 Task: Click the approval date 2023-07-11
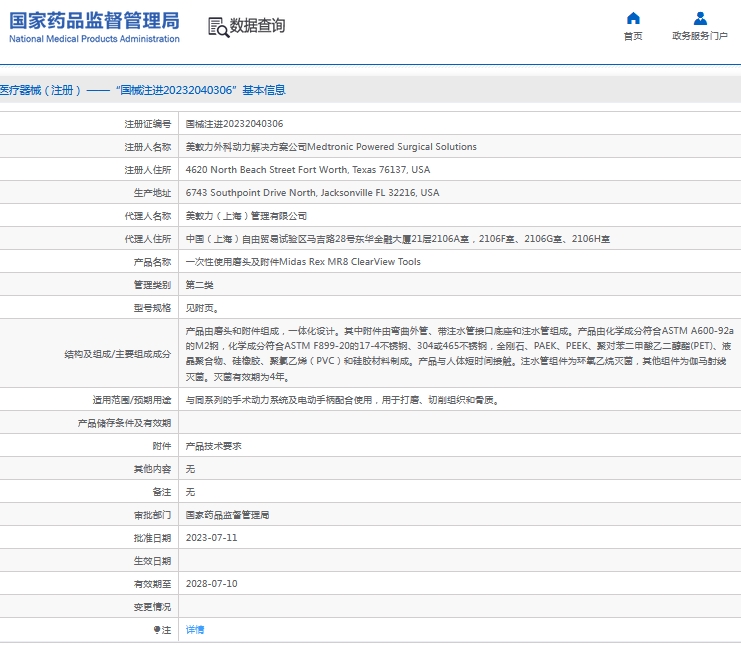(211, 538)
